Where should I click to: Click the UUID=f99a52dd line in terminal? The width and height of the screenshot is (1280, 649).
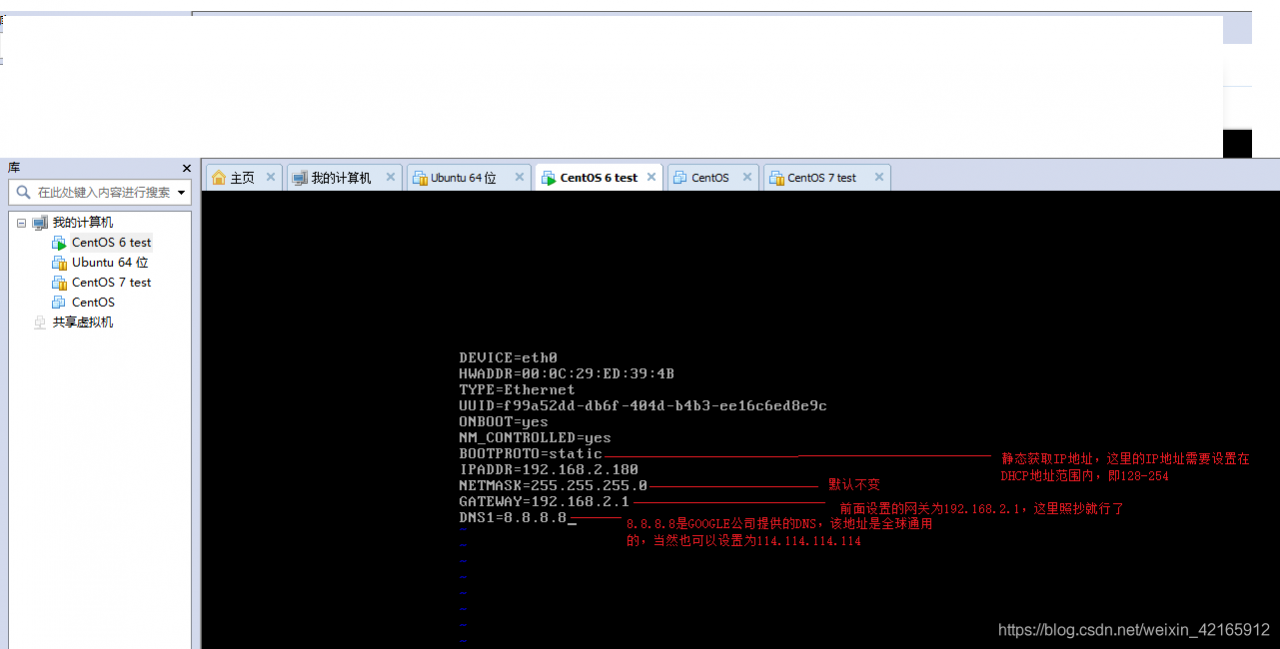click(x=643, y=405)
